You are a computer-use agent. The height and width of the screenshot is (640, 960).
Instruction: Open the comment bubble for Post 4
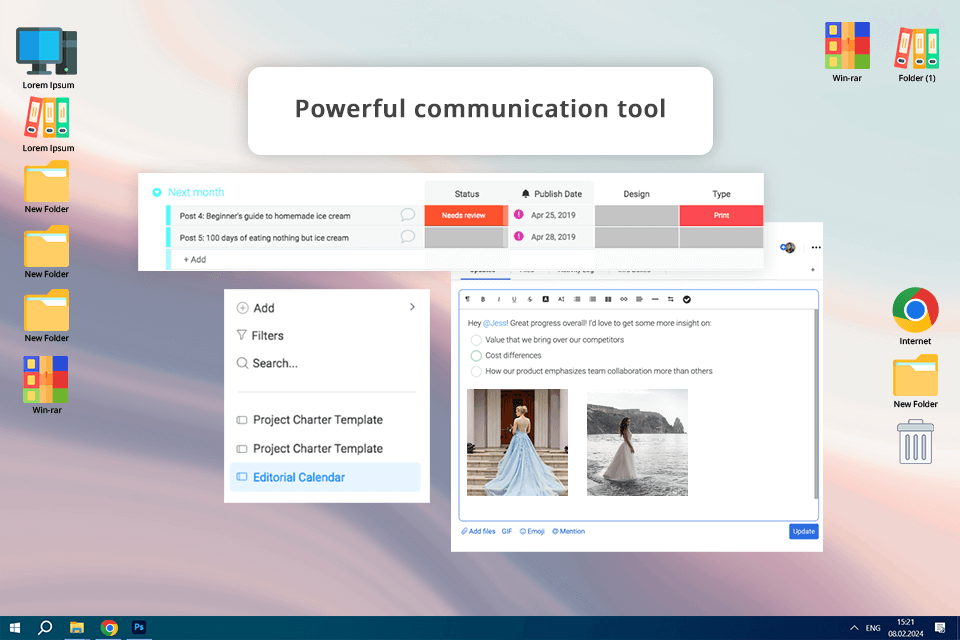[407, 214]
